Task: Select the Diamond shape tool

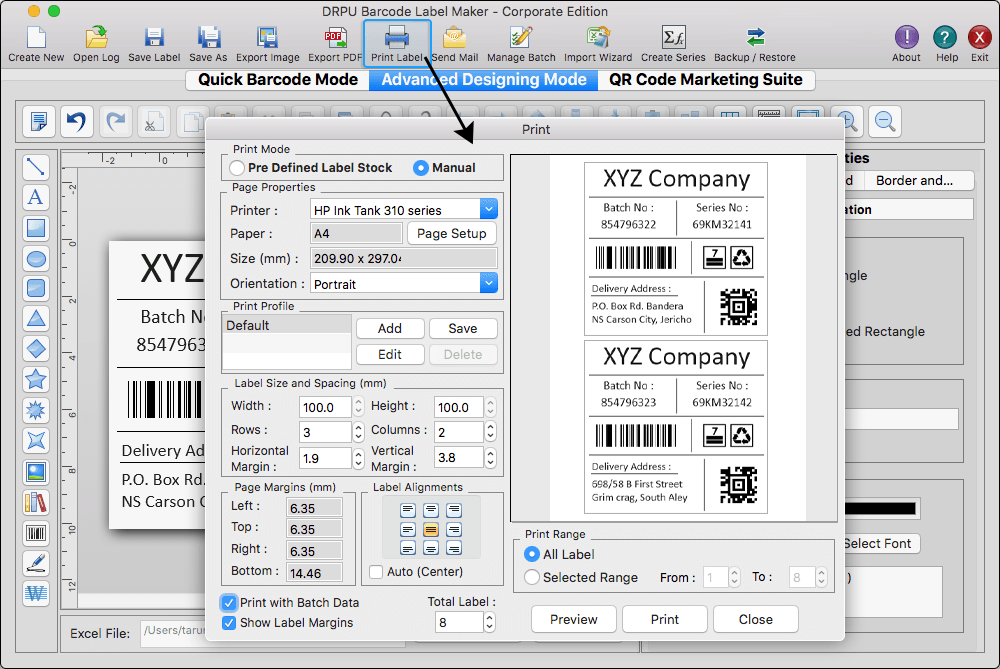Action: pyautogui.click(x=36, y=349)
